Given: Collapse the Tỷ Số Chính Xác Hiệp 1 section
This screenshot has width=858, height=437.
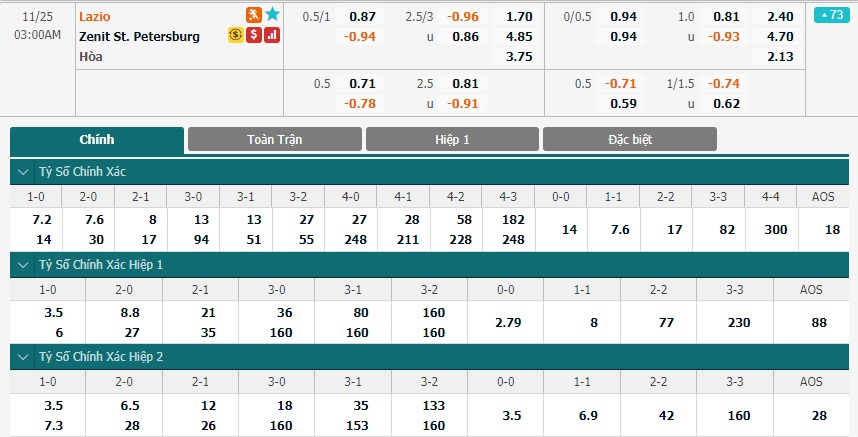Looking at the screenshot, I should (x=23, y=265).
